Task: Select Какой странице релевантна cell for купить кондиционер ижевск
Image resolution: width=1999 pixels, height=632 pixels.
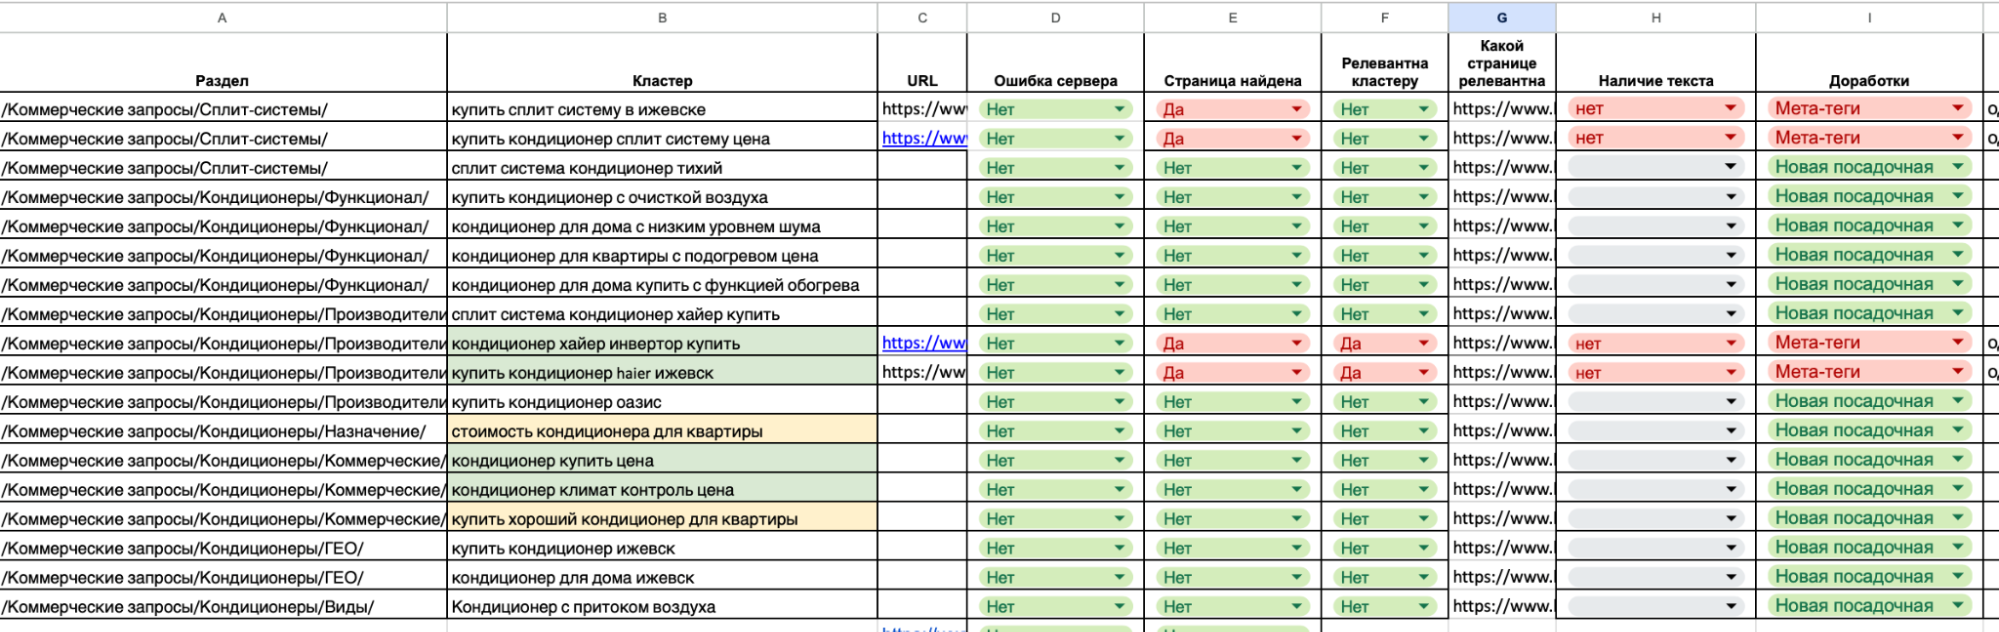Action: pos(1501,547)
